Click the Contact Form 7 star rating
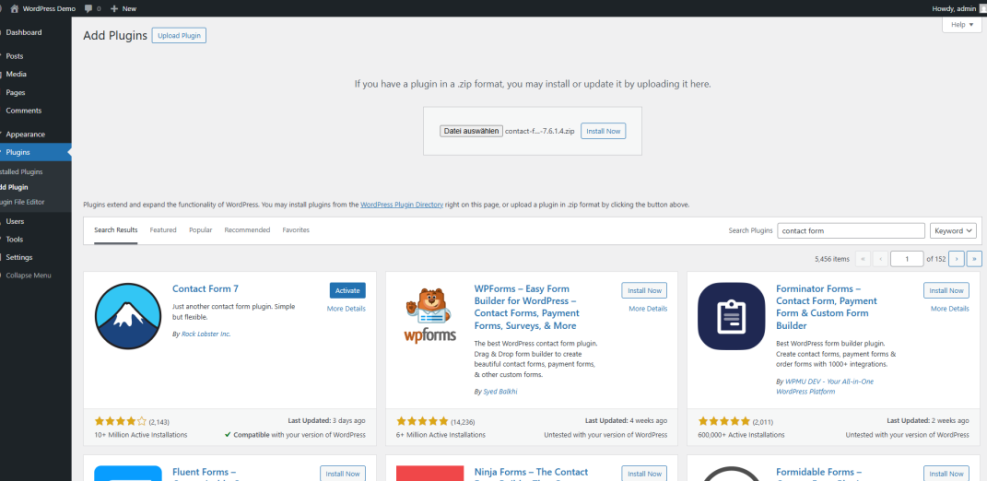The width and height of the screenshot is (987, 481). tap(120, 421)
